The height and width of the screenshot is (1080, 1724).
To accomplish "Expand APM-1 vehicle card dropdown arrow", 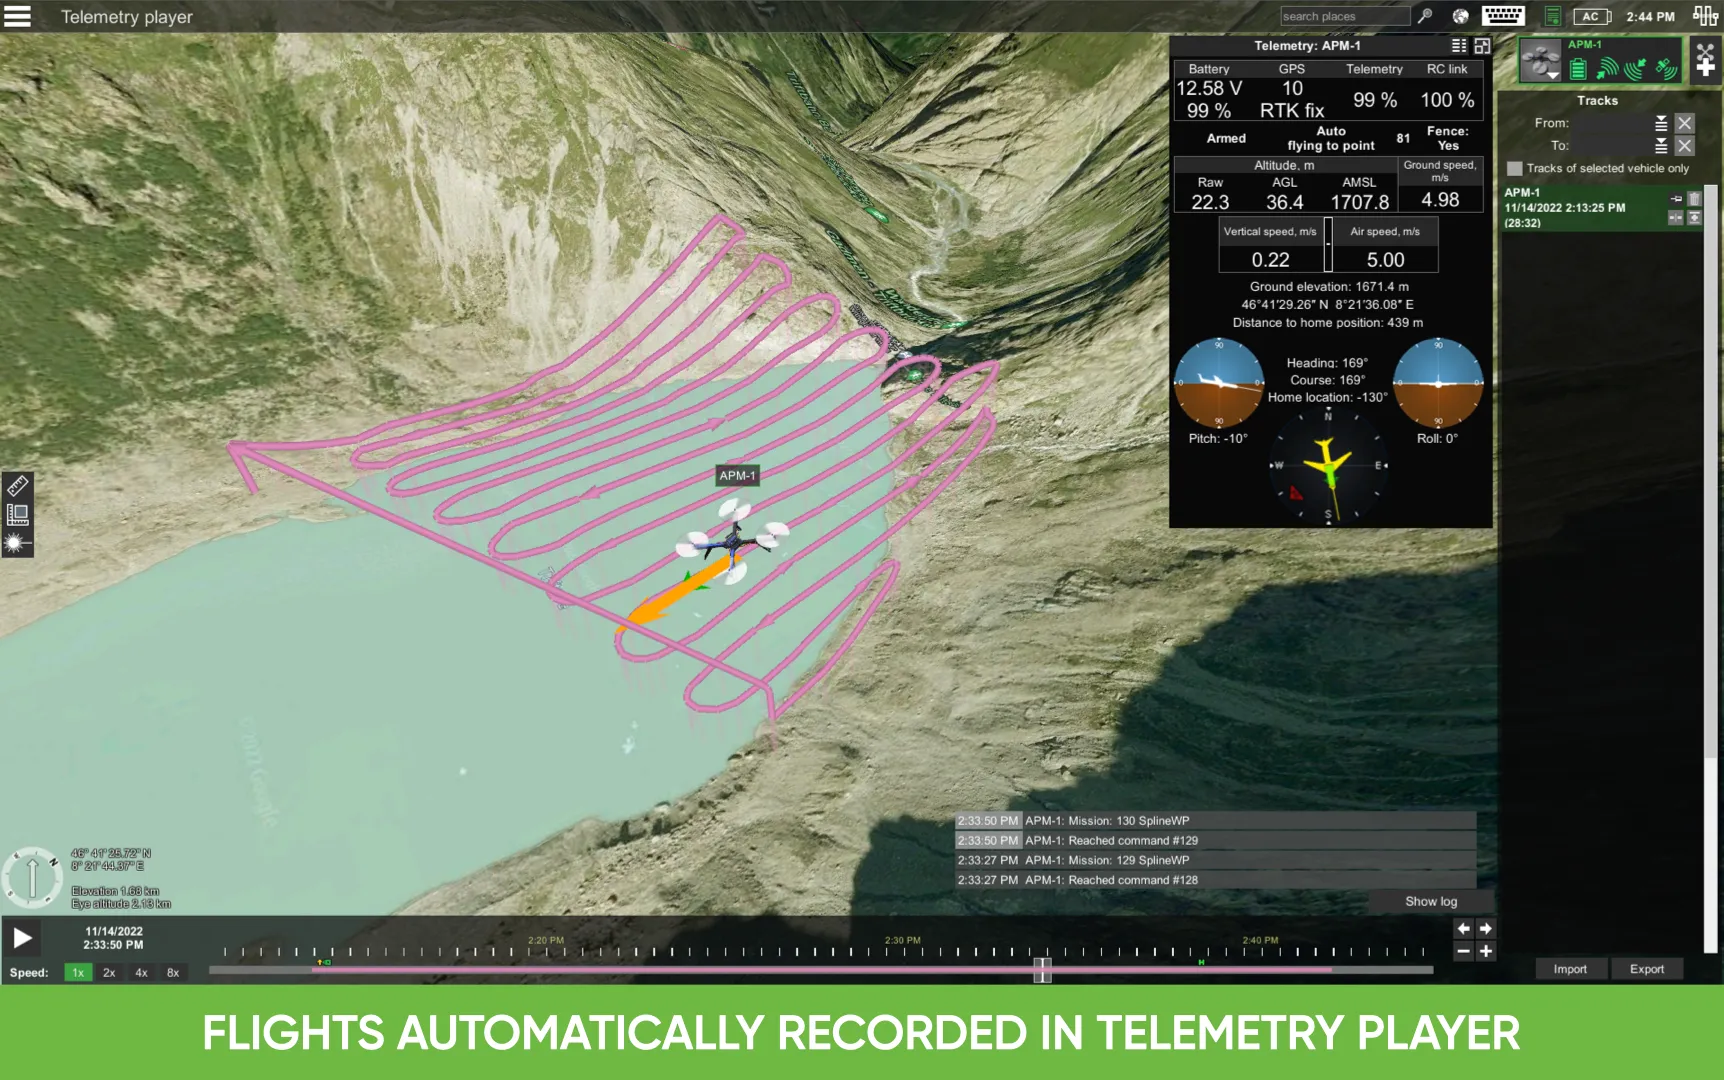I will coord(1552,75).
